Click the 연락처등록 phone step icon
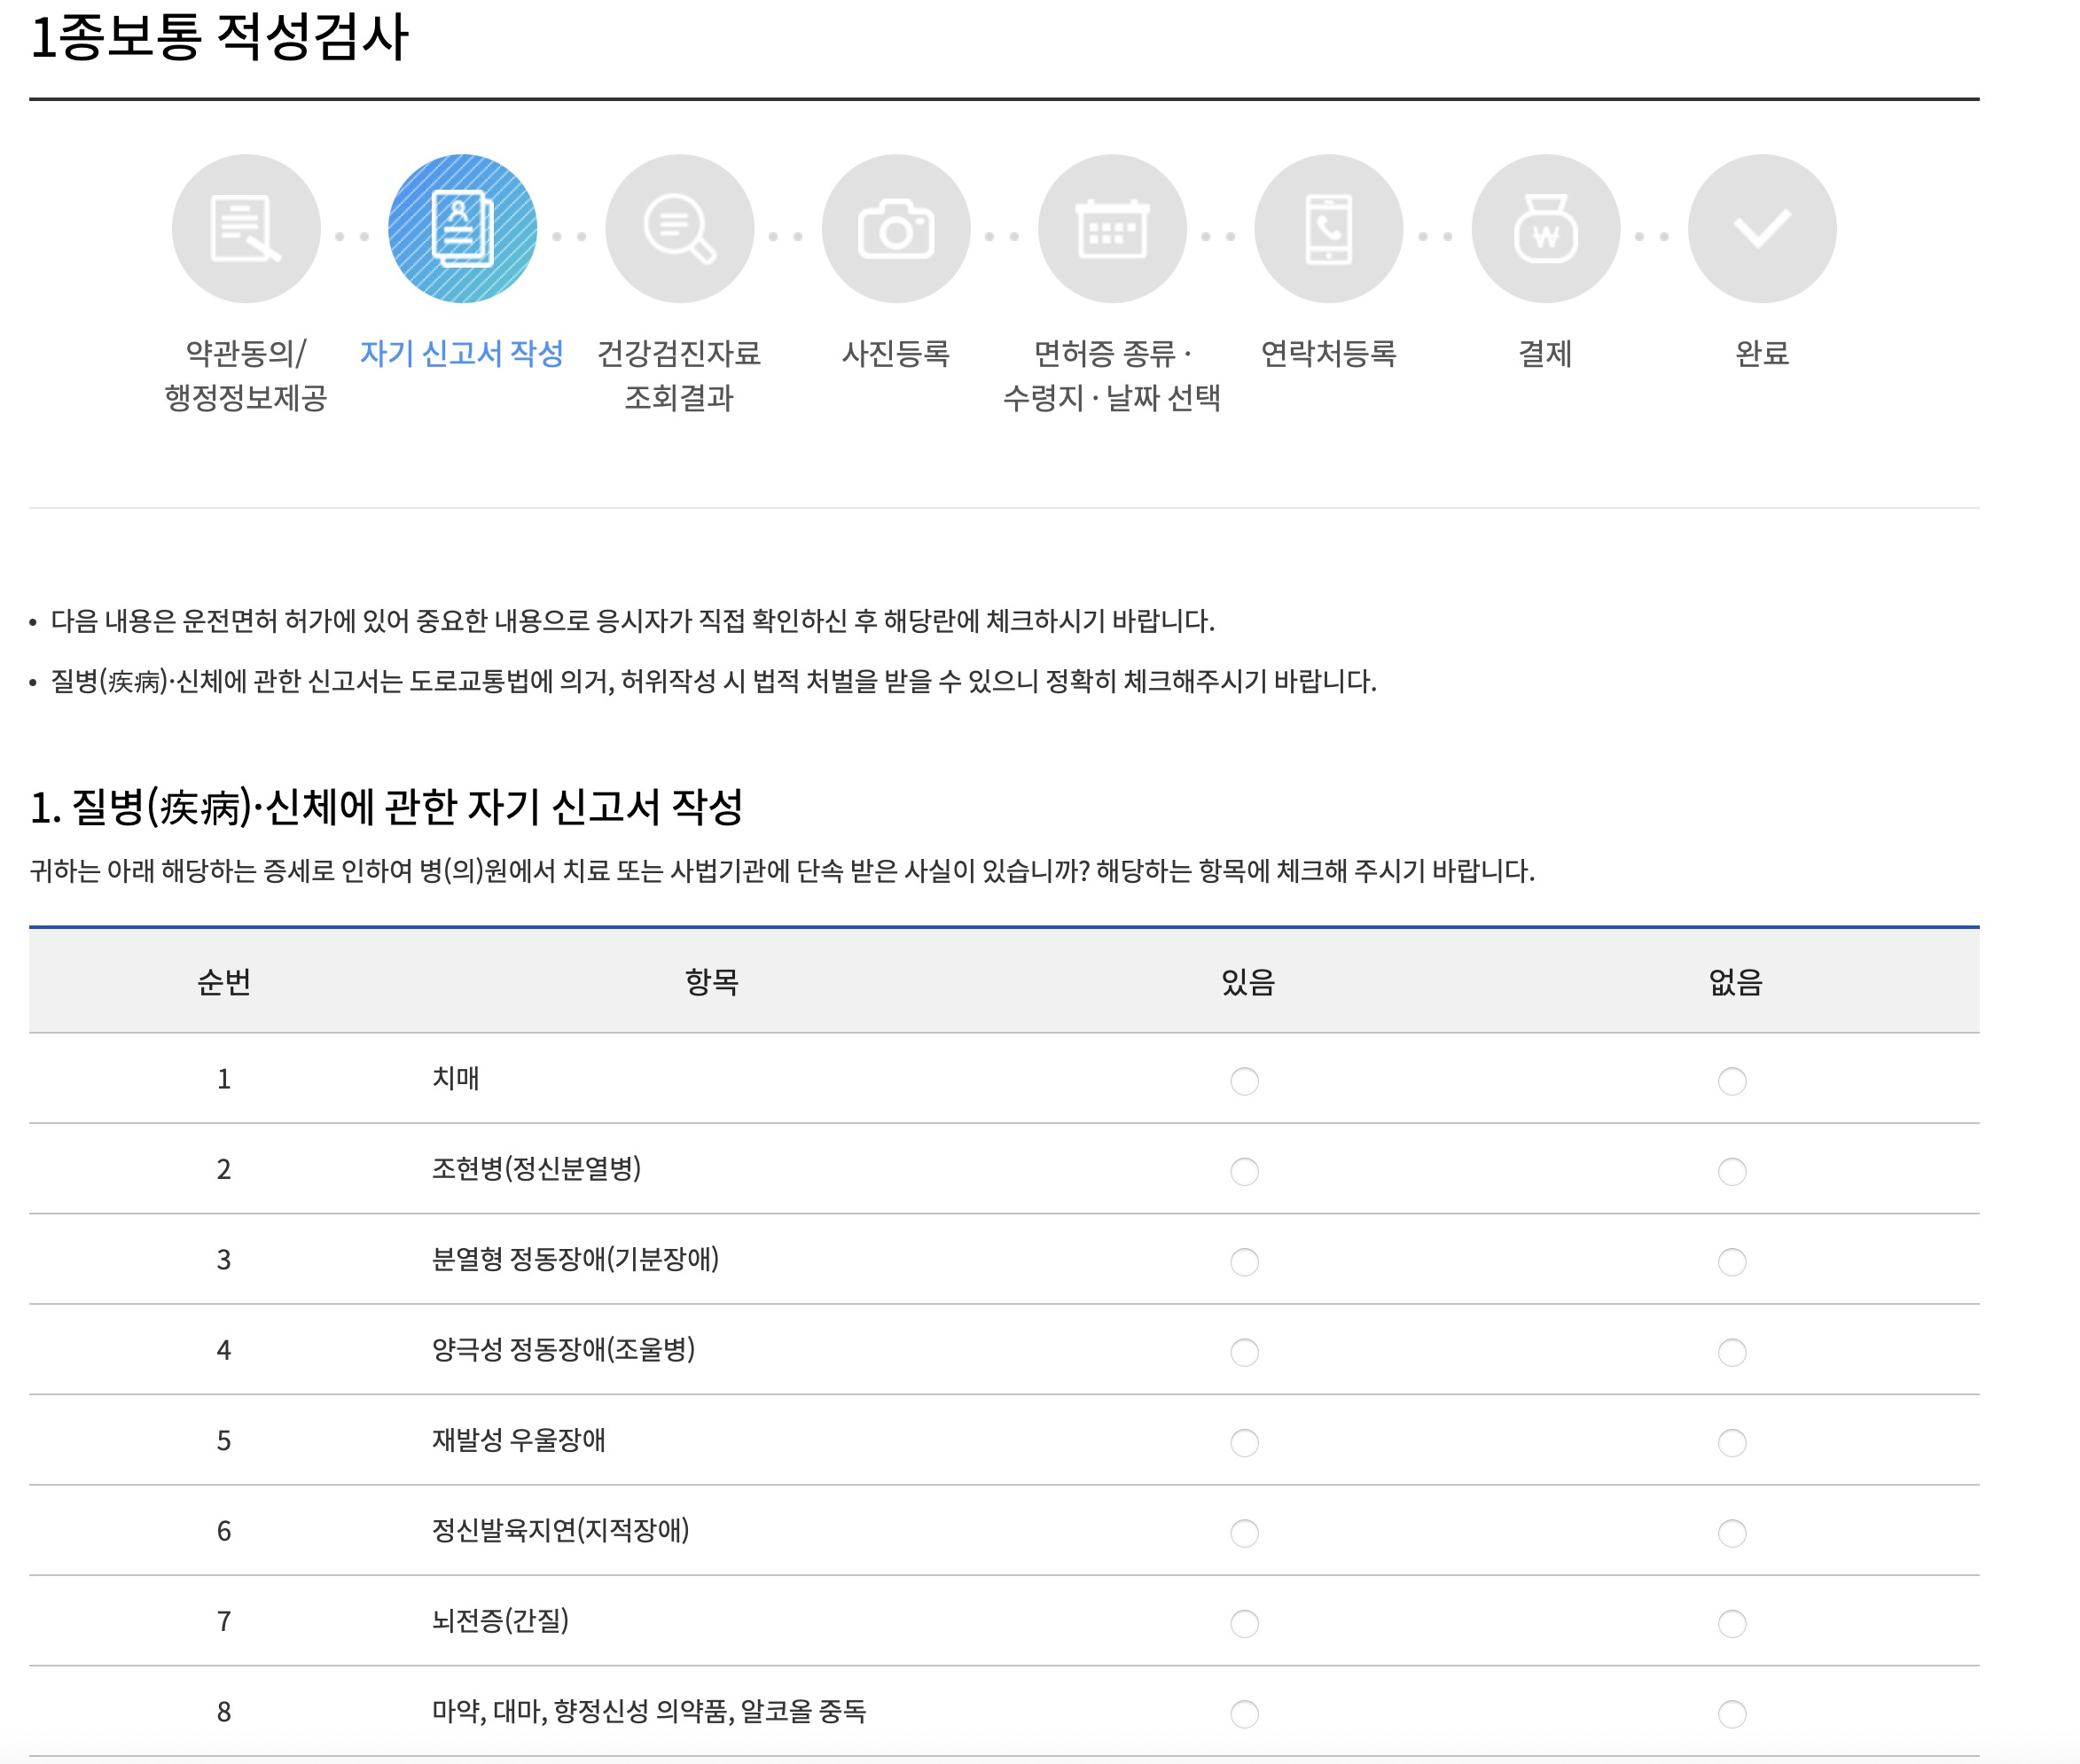 click(x=1328, y=229)
